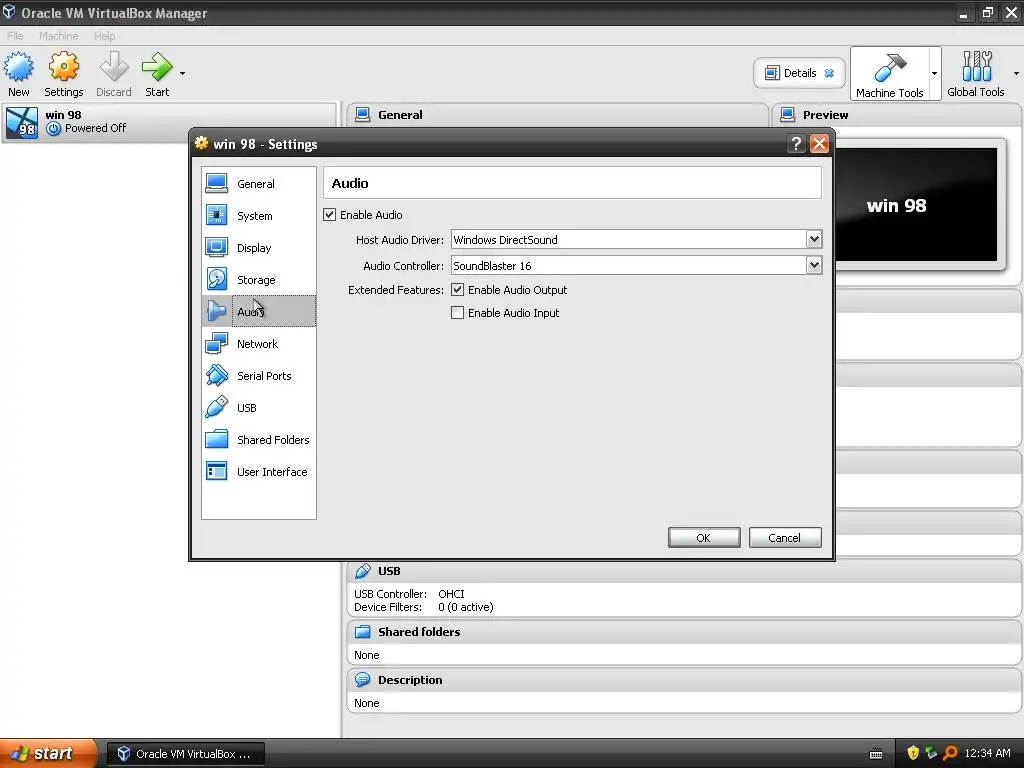Expand the Machine Tools dropdown arrow

pyautogui.click(x=935, y=73)
